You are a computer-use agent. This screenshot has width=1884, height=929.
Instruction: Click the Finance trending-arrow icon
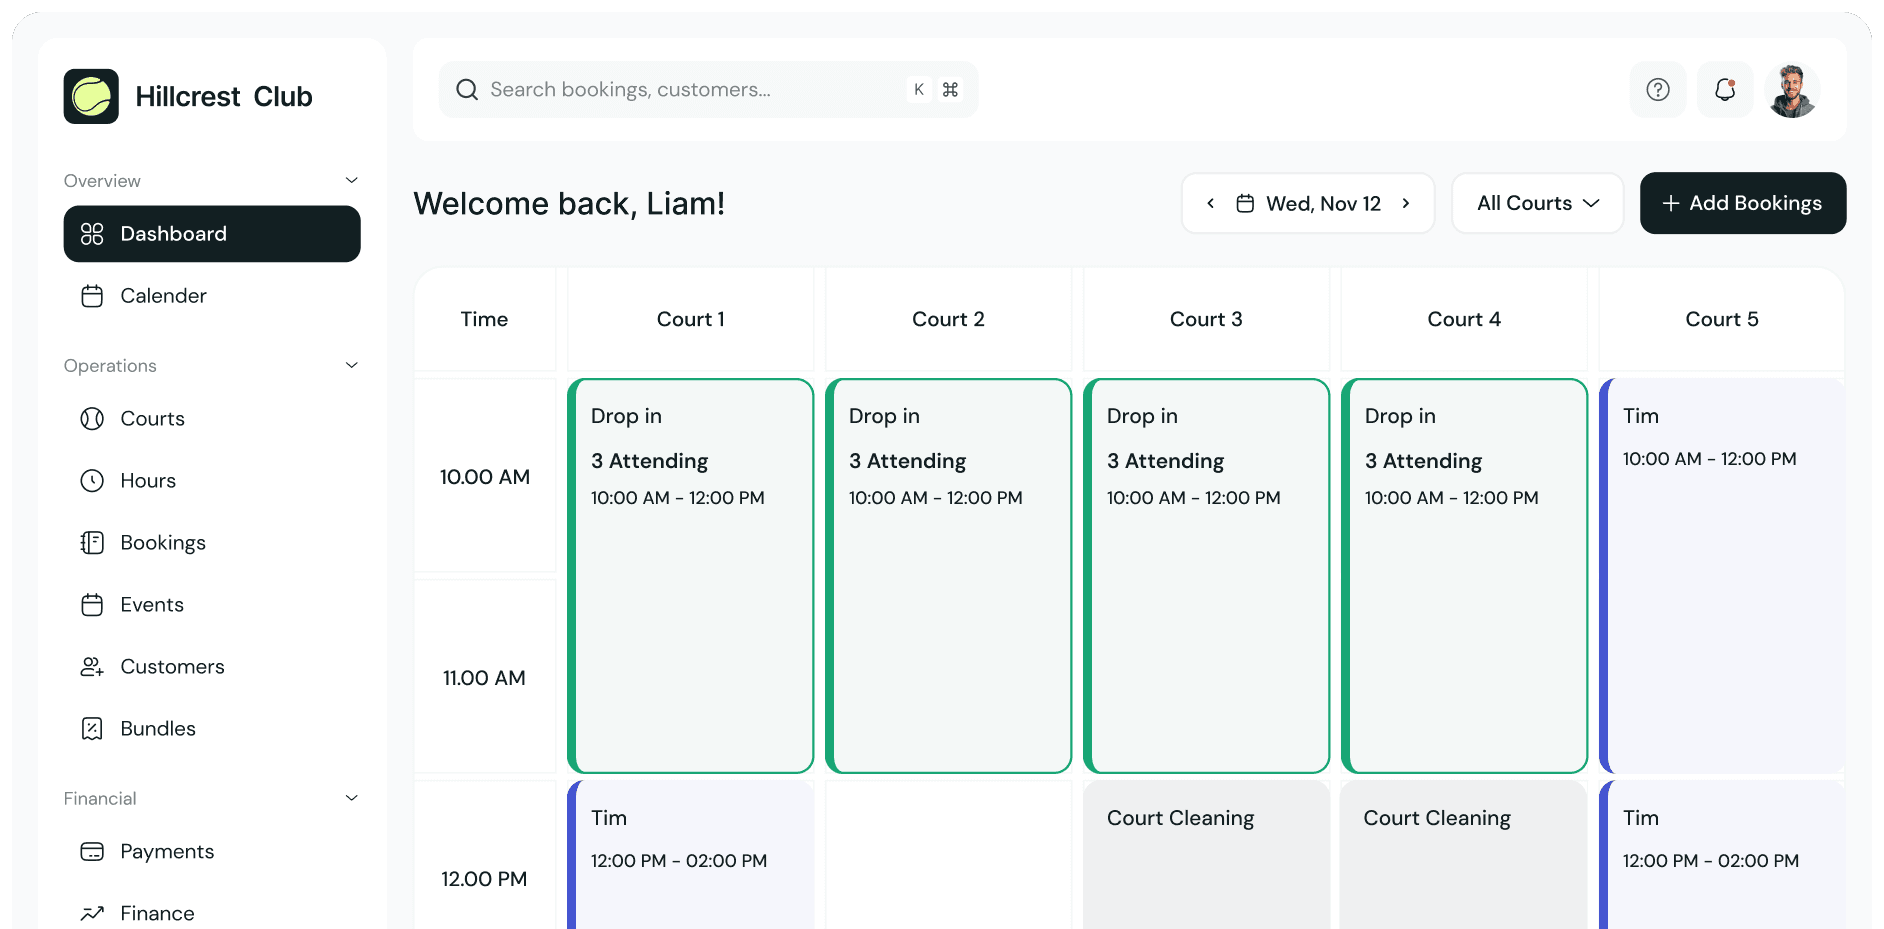click(x=91, y=913)
